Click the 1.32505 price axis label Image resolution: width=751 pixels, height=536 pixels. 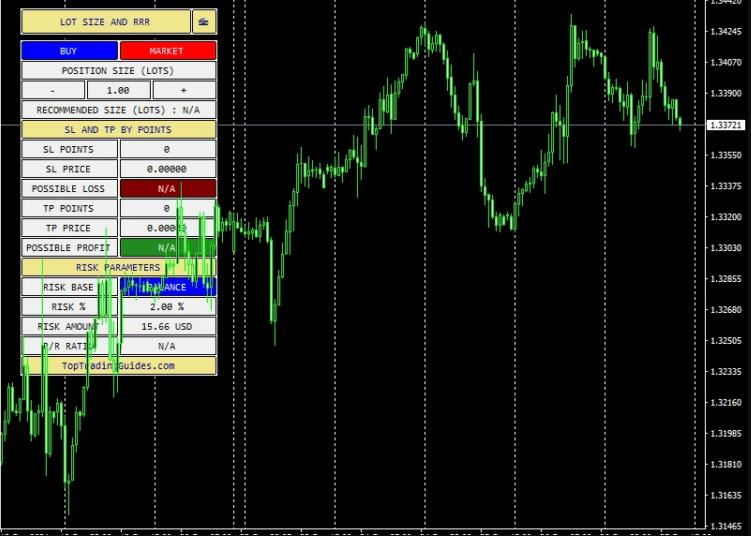click(726, 341)
